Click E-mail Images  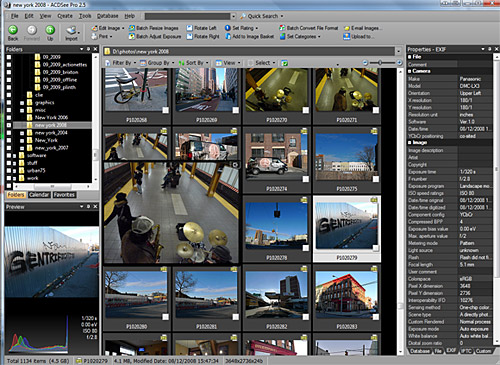coord(363,28)
